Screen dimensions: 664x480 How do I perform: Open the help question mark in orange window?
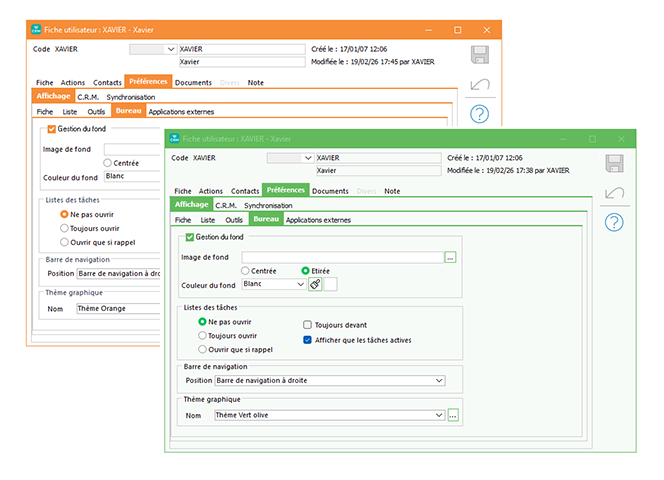[x=479, y=114]
